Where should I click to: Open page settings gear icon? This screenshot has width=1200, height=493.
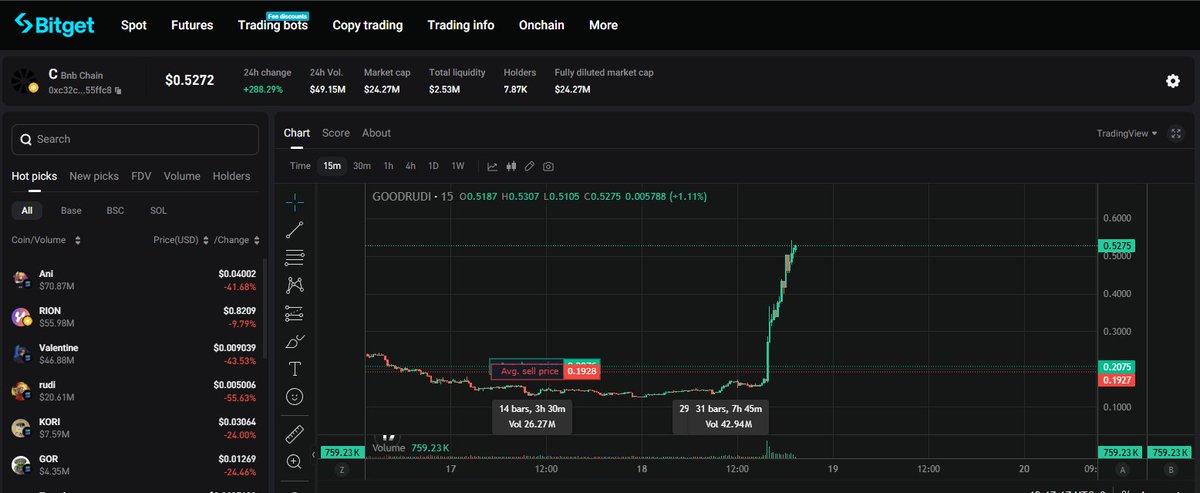coord(1173,81)
